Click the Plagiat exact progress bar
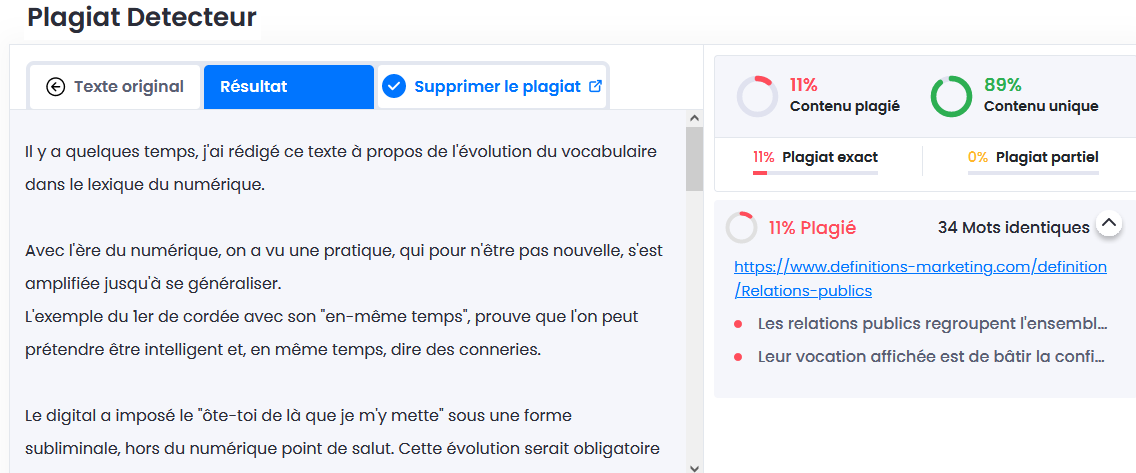Image resolution: width=1136 pixels, height=473 pixels. tap(815, 173)
